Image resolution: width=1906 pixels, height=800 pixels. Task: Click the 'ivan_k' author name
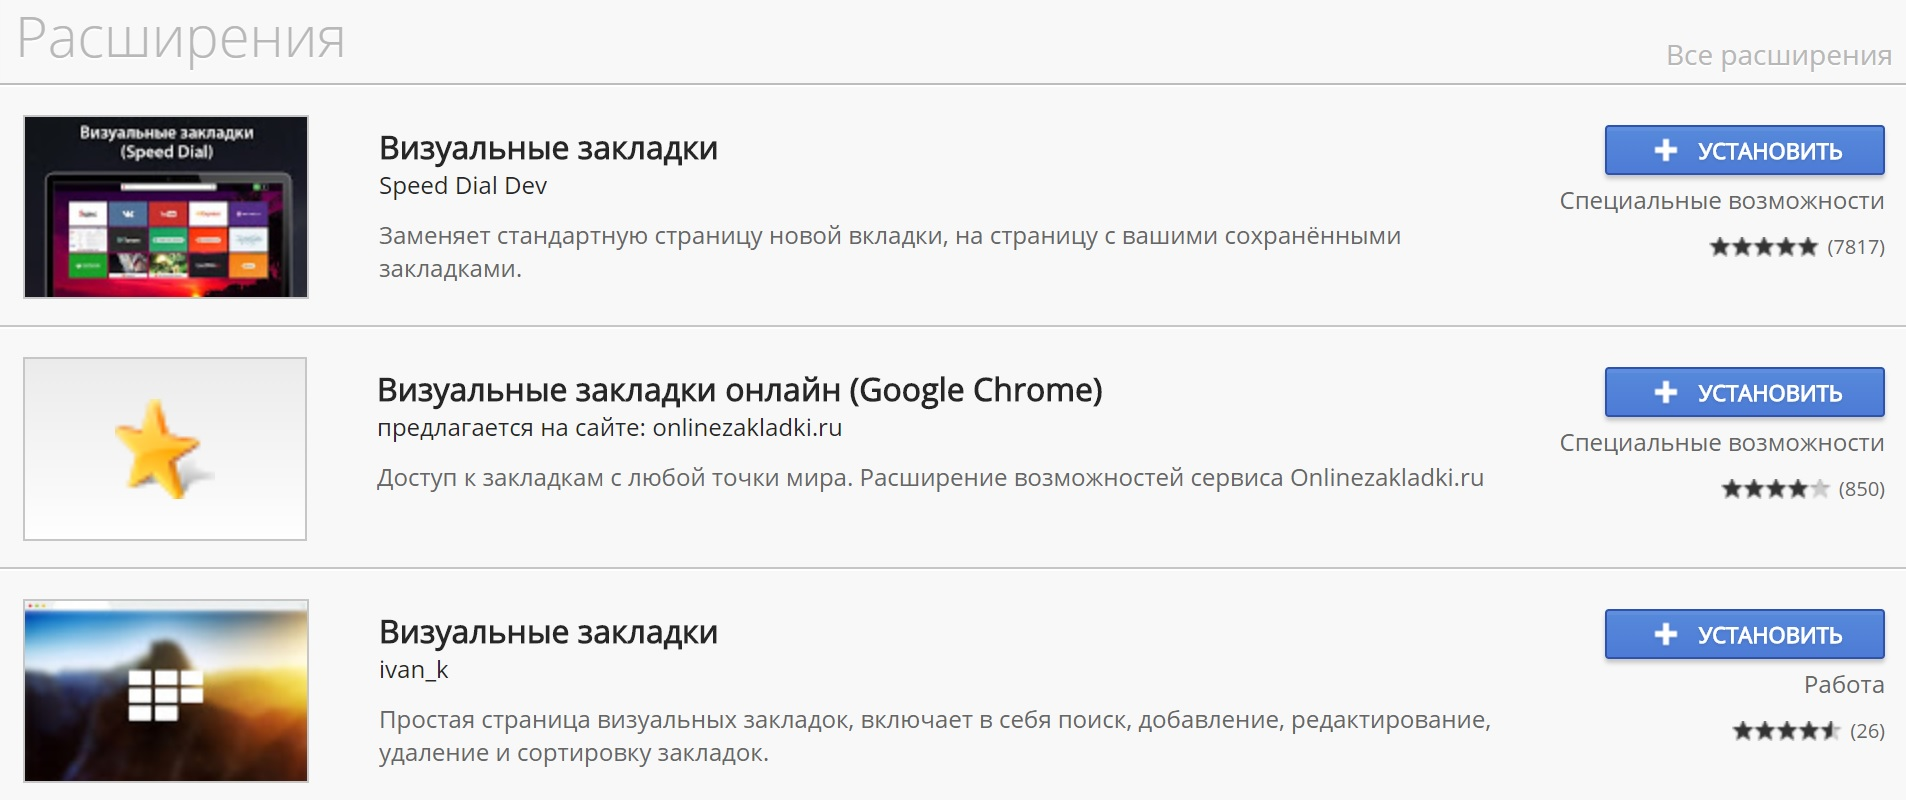(413, 670)
